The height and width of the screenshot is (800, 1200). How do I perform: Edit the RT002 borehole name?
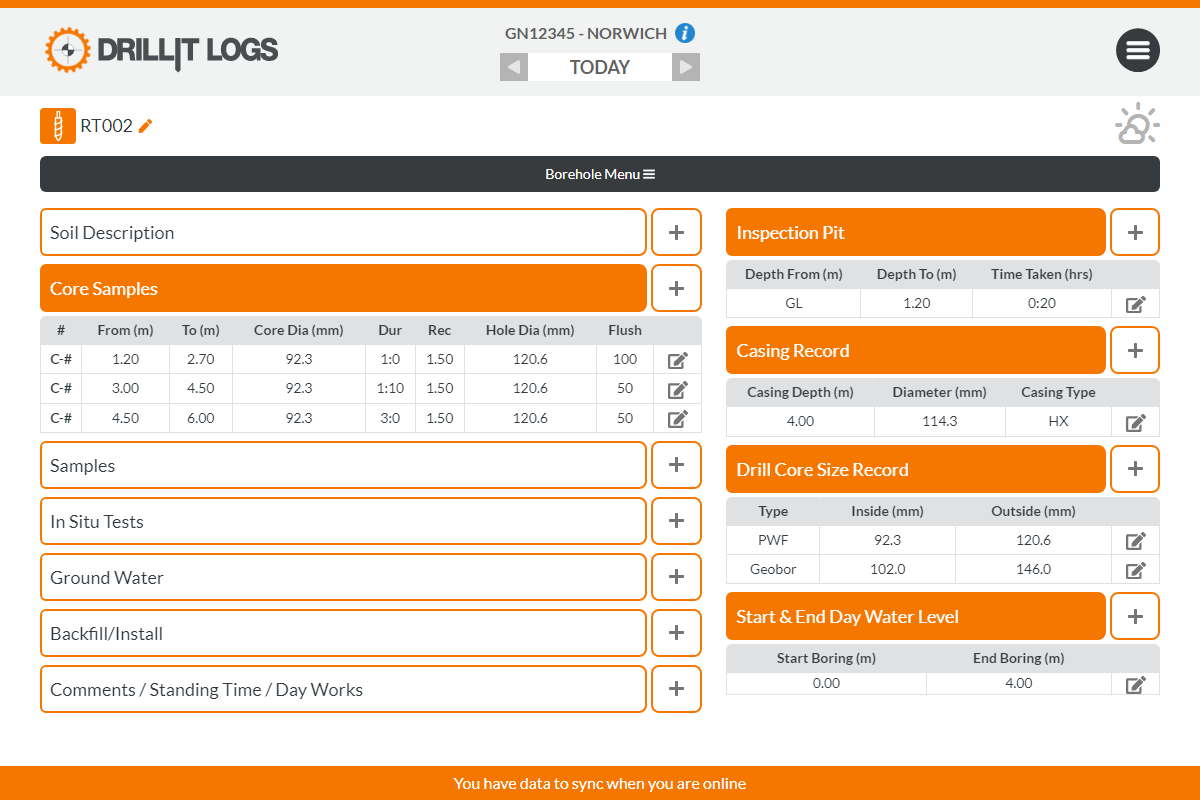pyautogui.click(x=146, y=126)
